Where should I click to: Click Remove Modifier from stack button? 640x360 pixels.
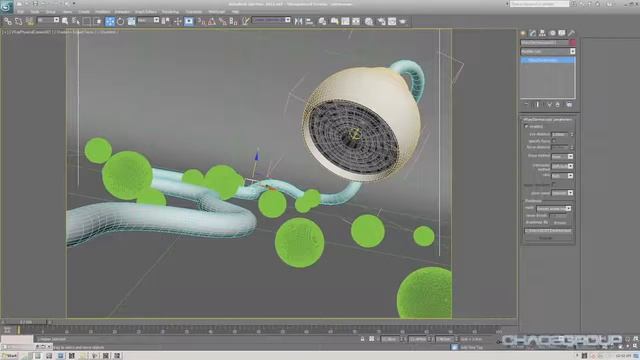pyautogui.click(x=558, y=104)
